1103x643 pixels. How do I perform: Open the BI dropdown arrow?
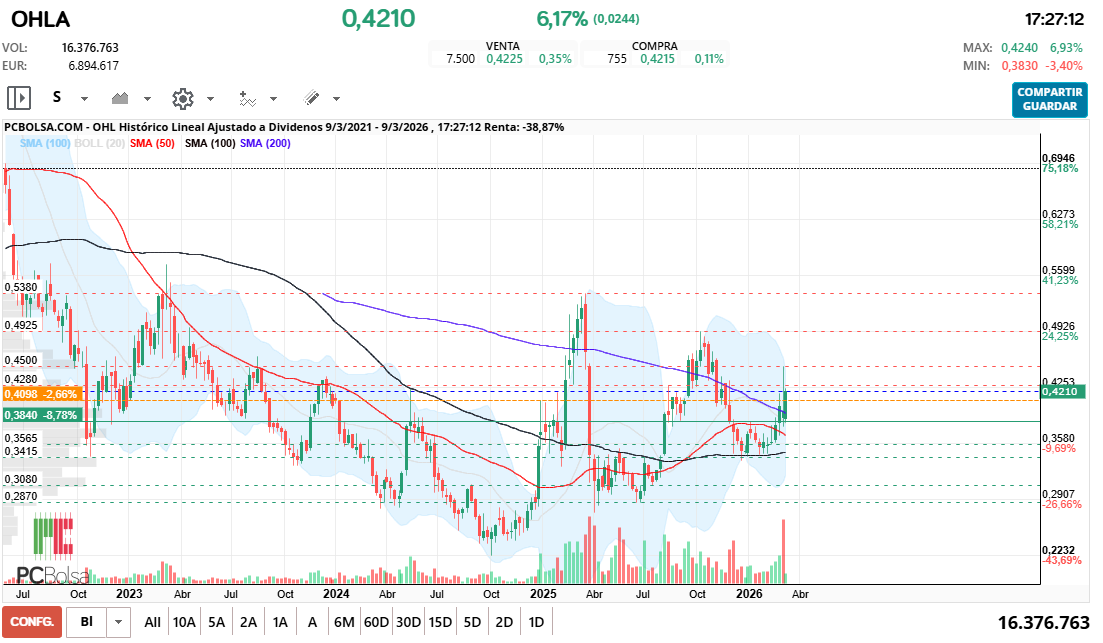point(120,622)
